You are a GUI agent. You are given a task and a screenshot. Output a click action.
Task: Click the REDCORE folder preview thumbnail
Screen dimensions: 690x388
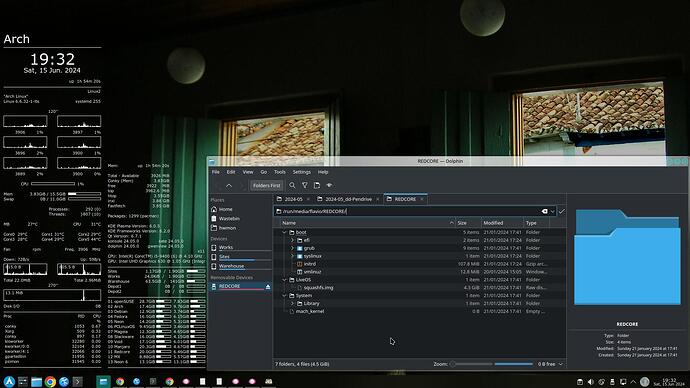[627, 257]
